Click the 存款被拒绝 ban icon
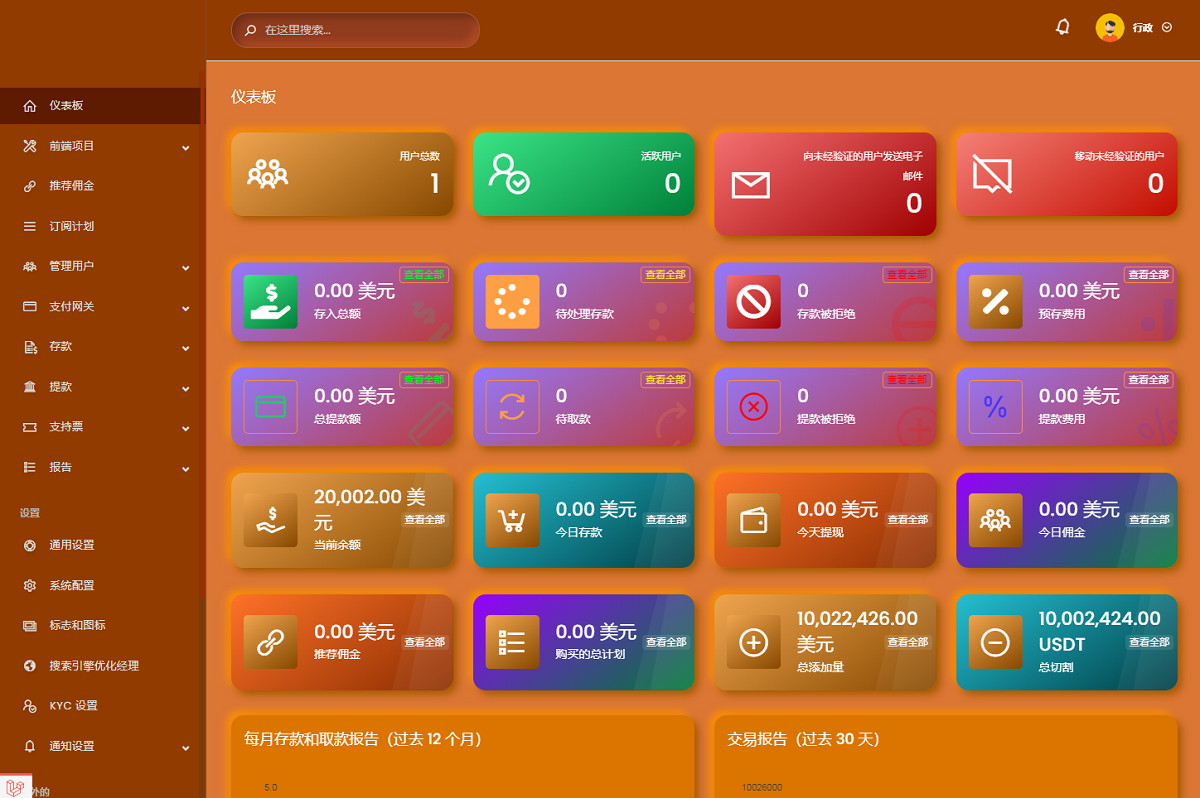 (754, 301)
